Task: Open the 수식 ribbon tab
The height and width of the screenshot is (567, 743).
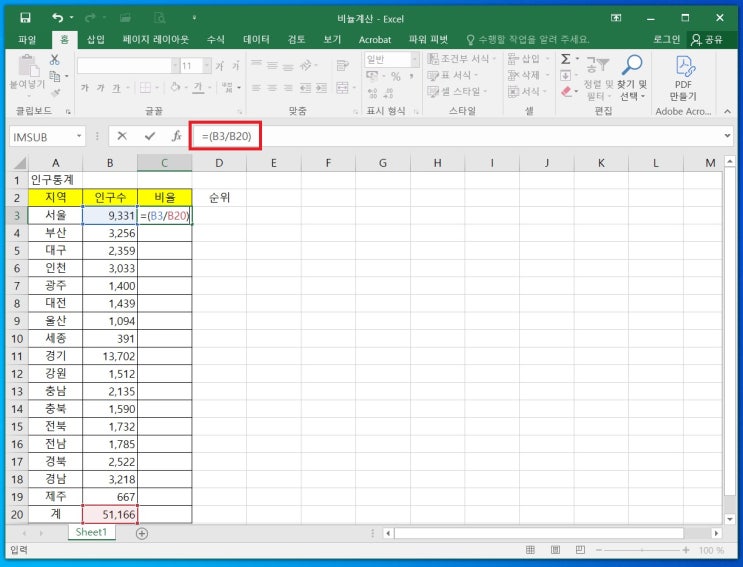Action: coord(215,39)
